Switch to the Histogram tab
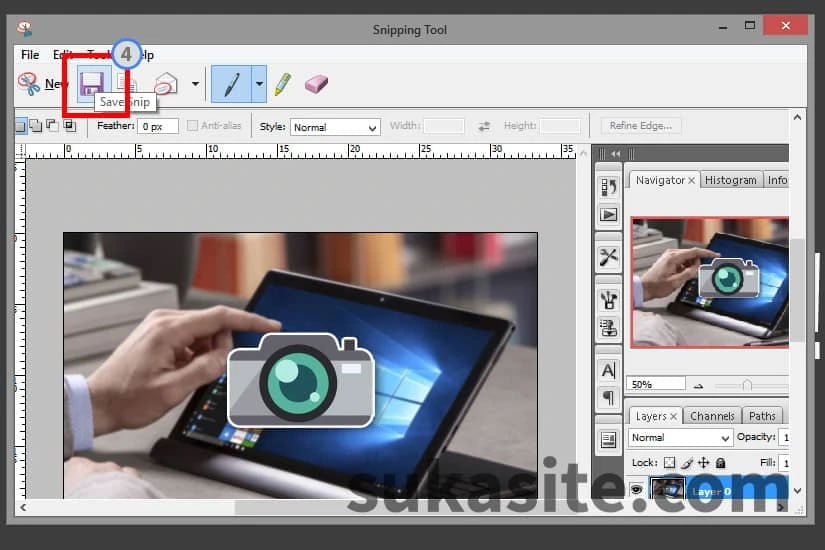The height and width of the screenshot is (550, 825). tap(730, 180)
